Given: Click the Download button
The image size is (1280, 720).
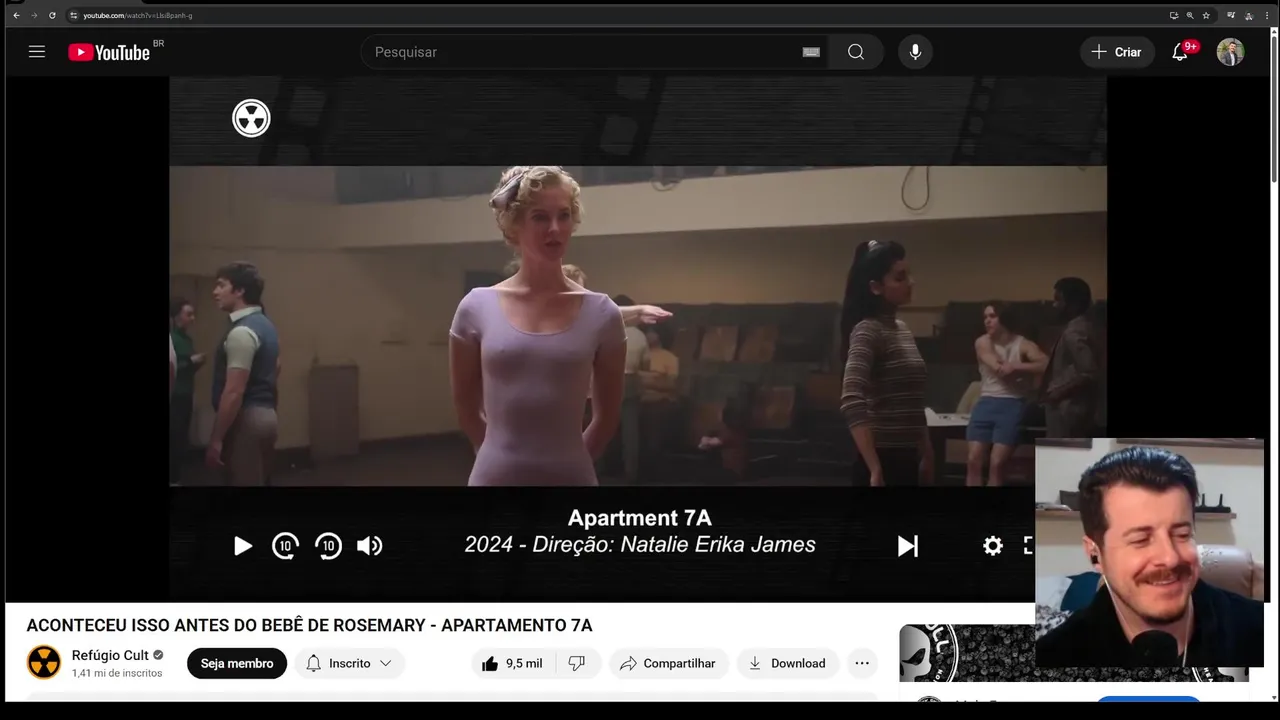Looking at the screenshot, I should point(788,663).
